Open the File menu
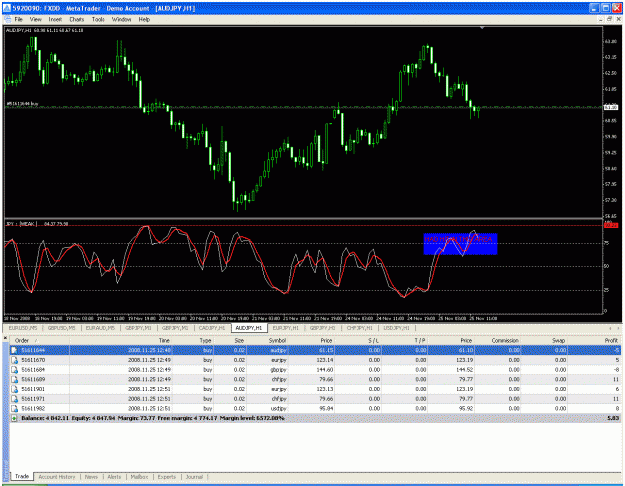625x486 pixels. click(x=19, y=19)
